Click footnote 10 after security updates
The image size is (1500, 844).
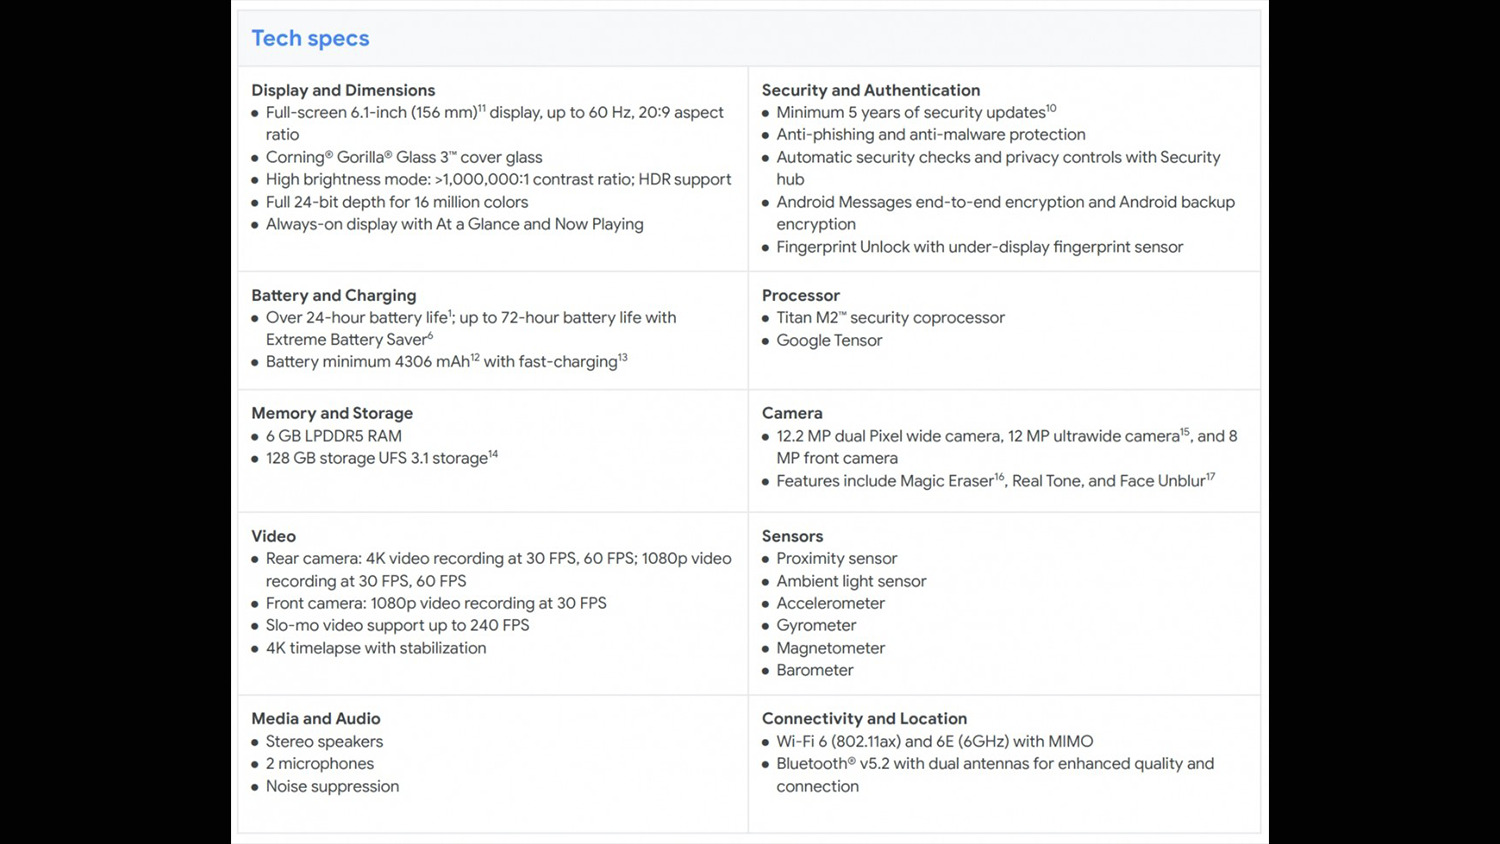[1051, 108]
